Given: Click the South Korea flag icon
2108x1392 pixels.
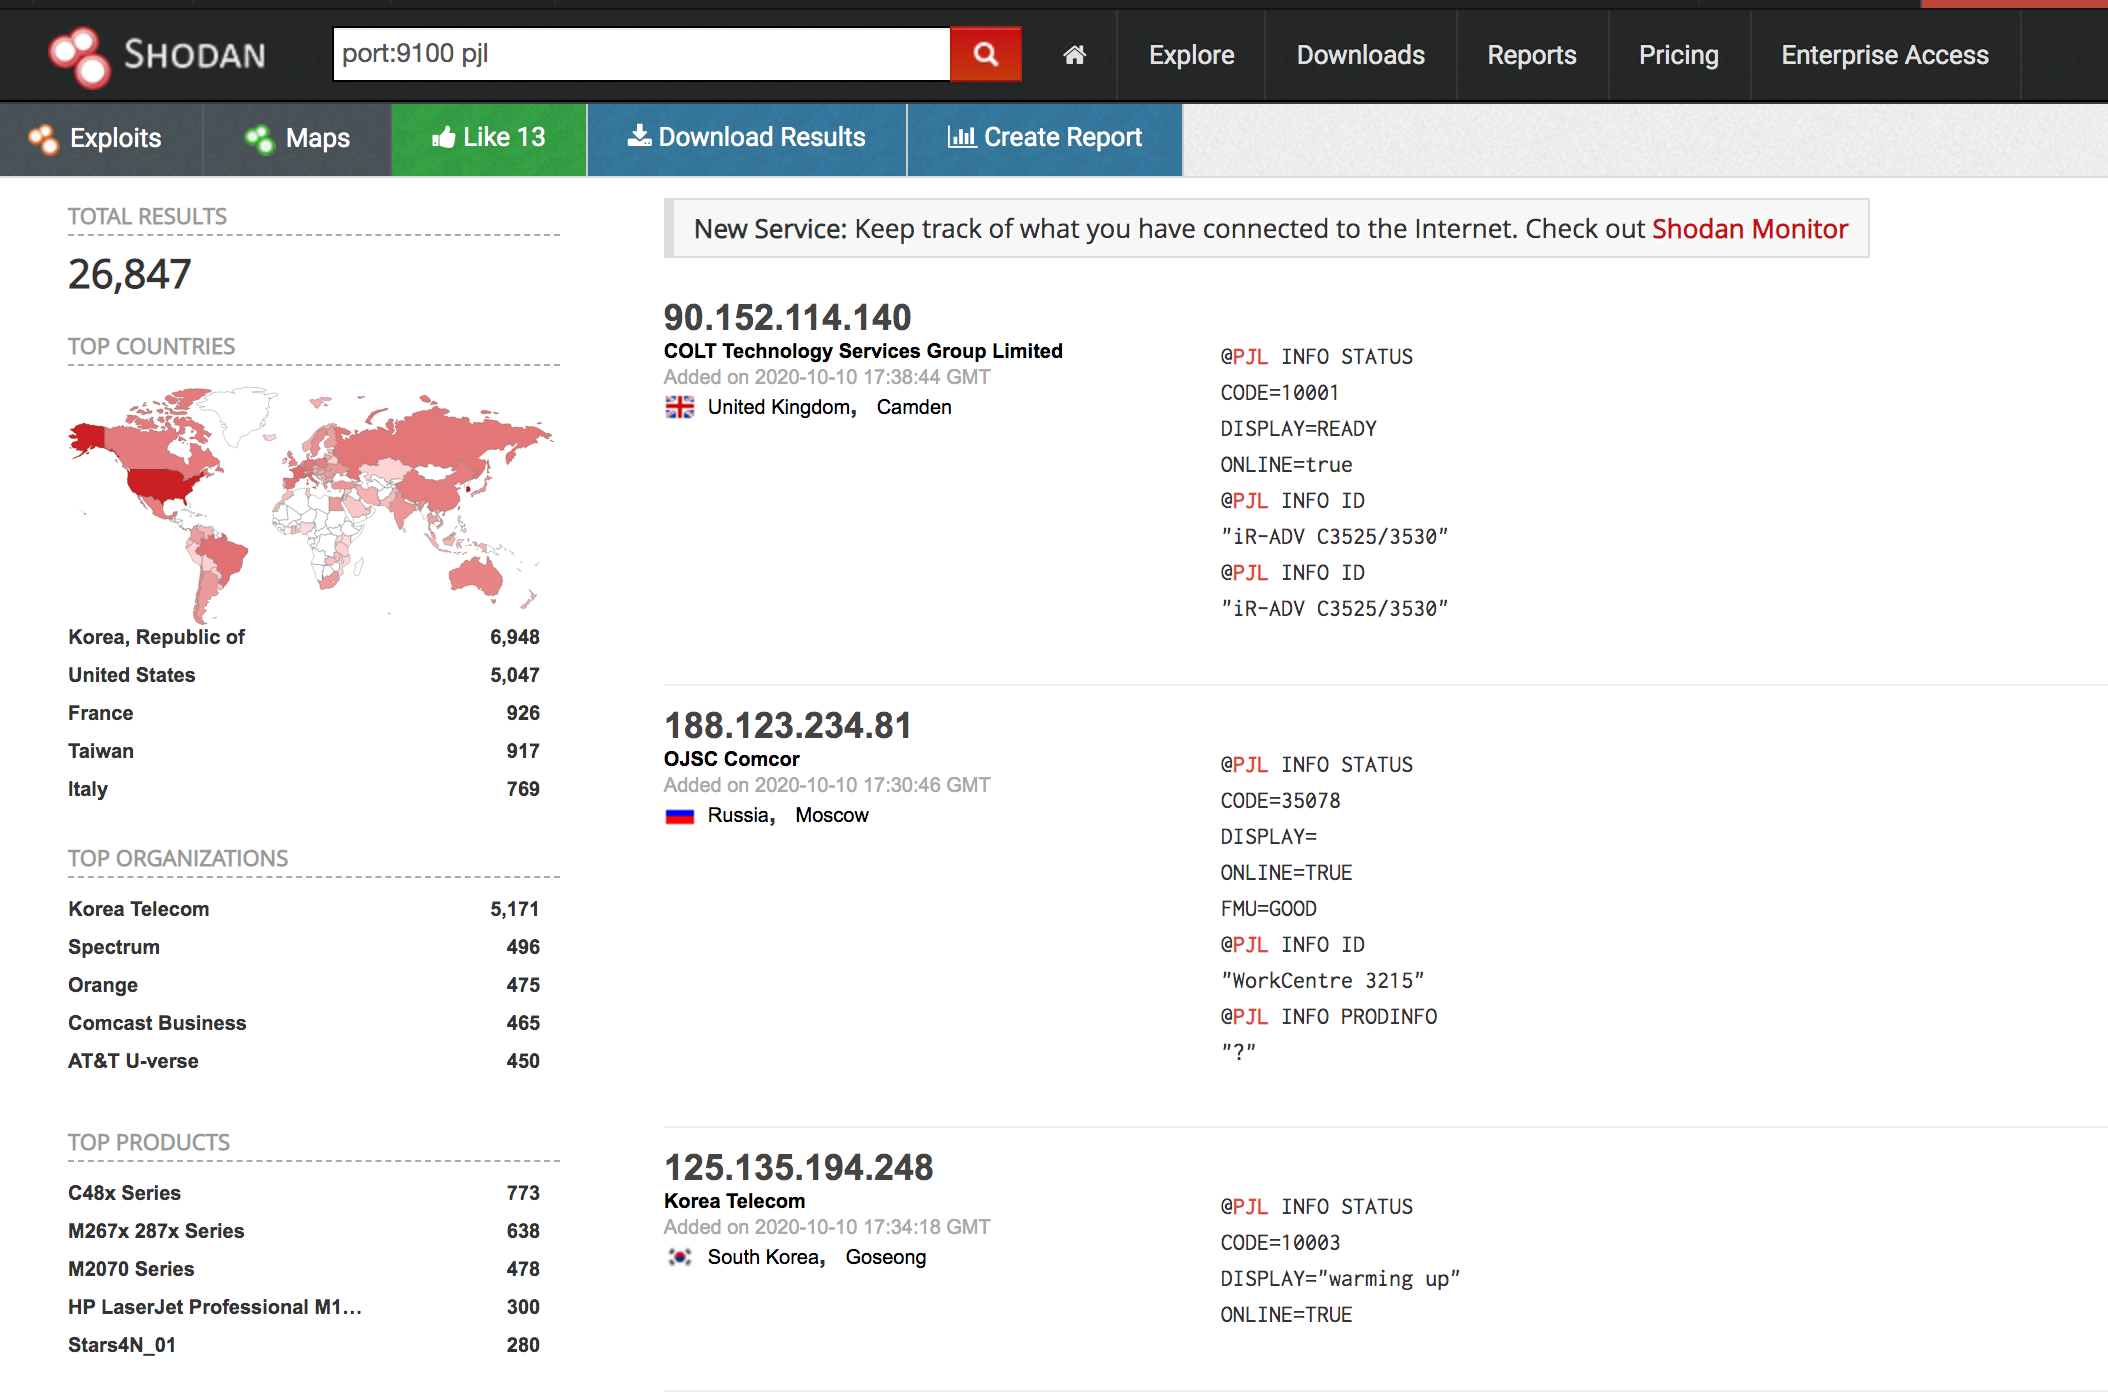Looking at the screenshot, I should click(x=680, y=1257).
